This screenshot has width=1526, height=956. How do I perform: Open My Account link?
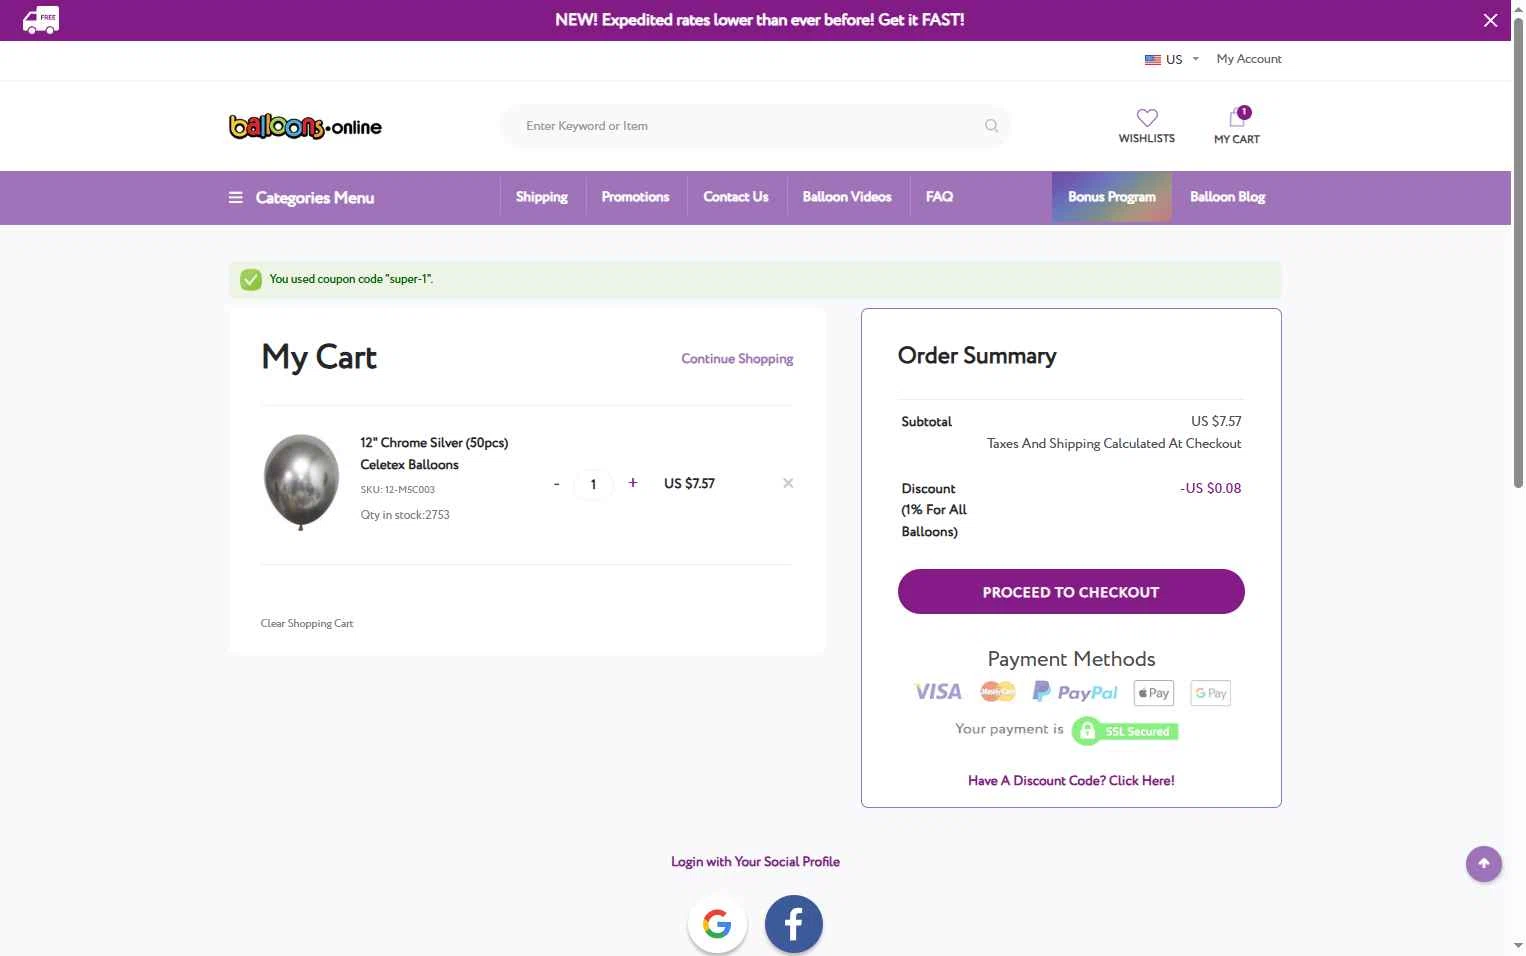[1249, 59]
